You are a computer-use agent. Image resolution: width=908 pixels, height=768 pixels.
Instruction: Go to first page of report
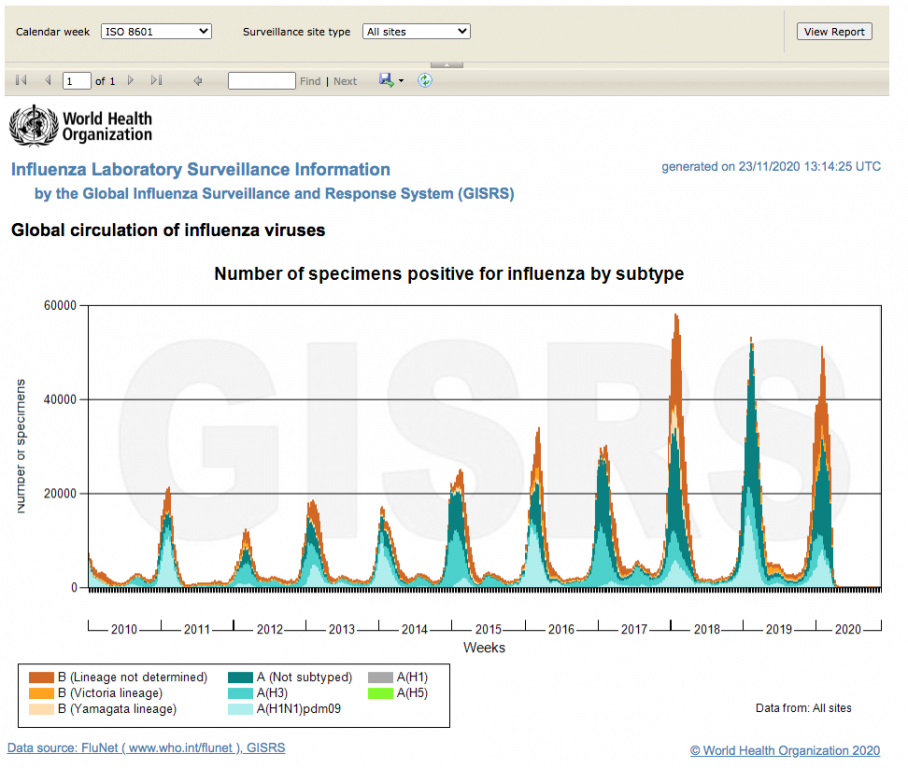(21, 81)
